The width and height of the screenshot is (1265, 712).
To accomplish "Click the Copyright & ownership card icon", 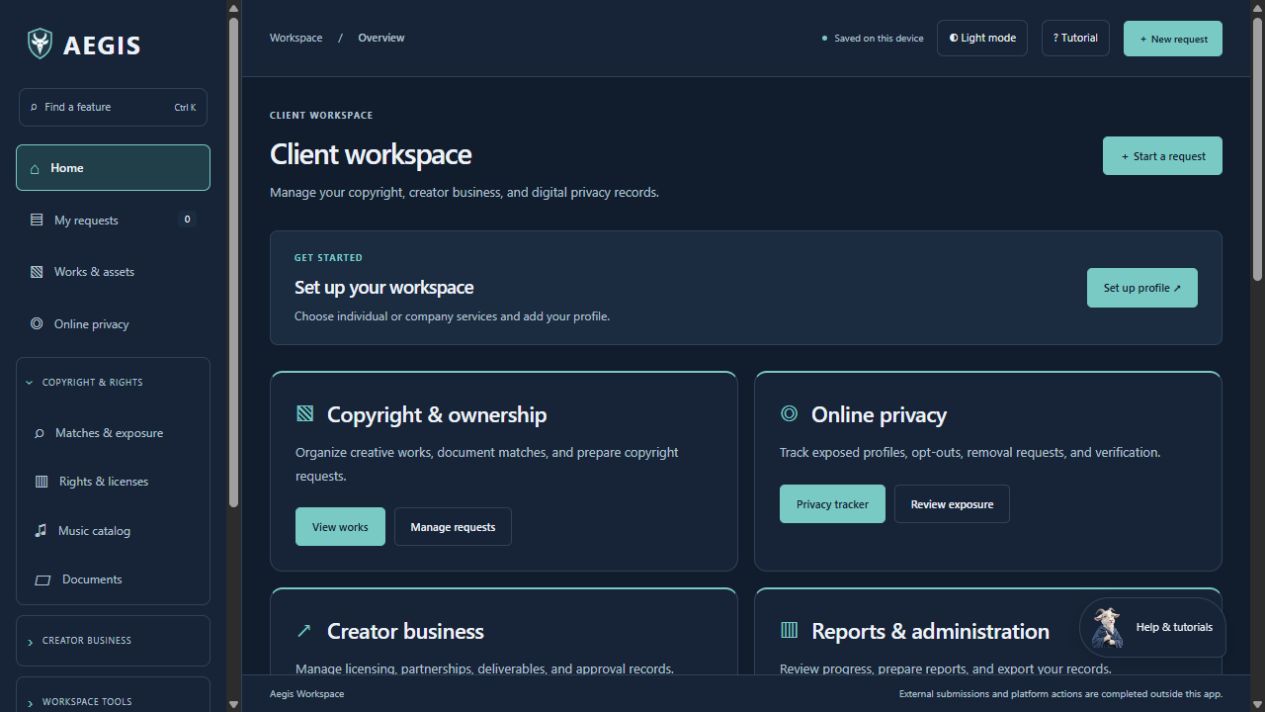I will pos(305,414).
